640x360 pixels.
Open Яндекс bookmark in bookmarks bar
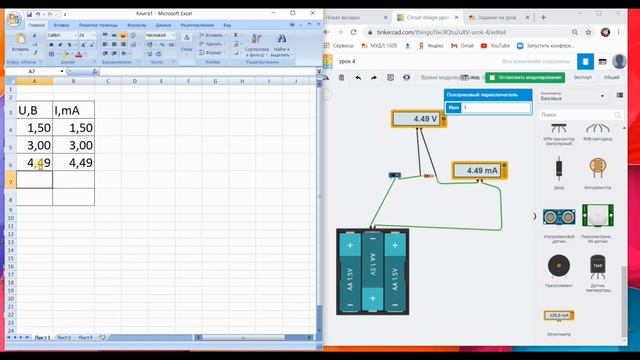[431, 46]
